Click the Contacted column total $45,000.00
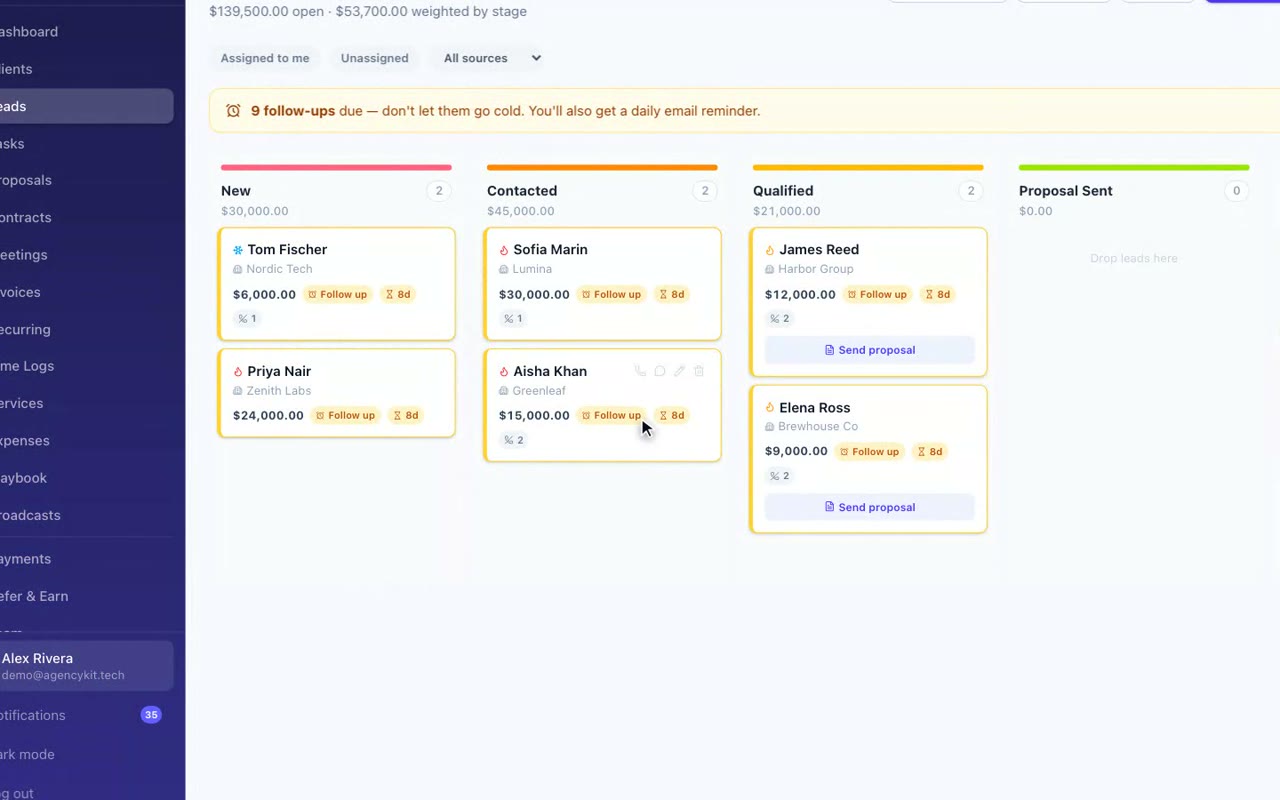Screen dimensions: 1280x800 coord(520,211)
